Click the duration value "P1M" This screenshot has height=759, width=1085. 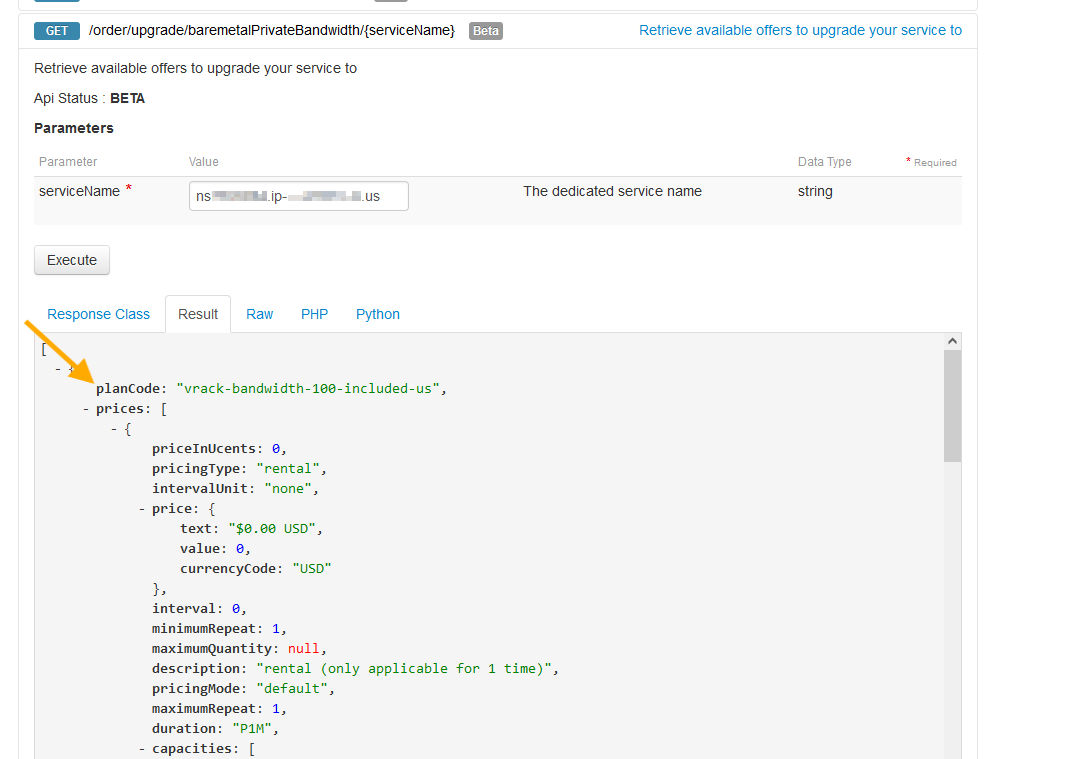(x=252, y=729)
